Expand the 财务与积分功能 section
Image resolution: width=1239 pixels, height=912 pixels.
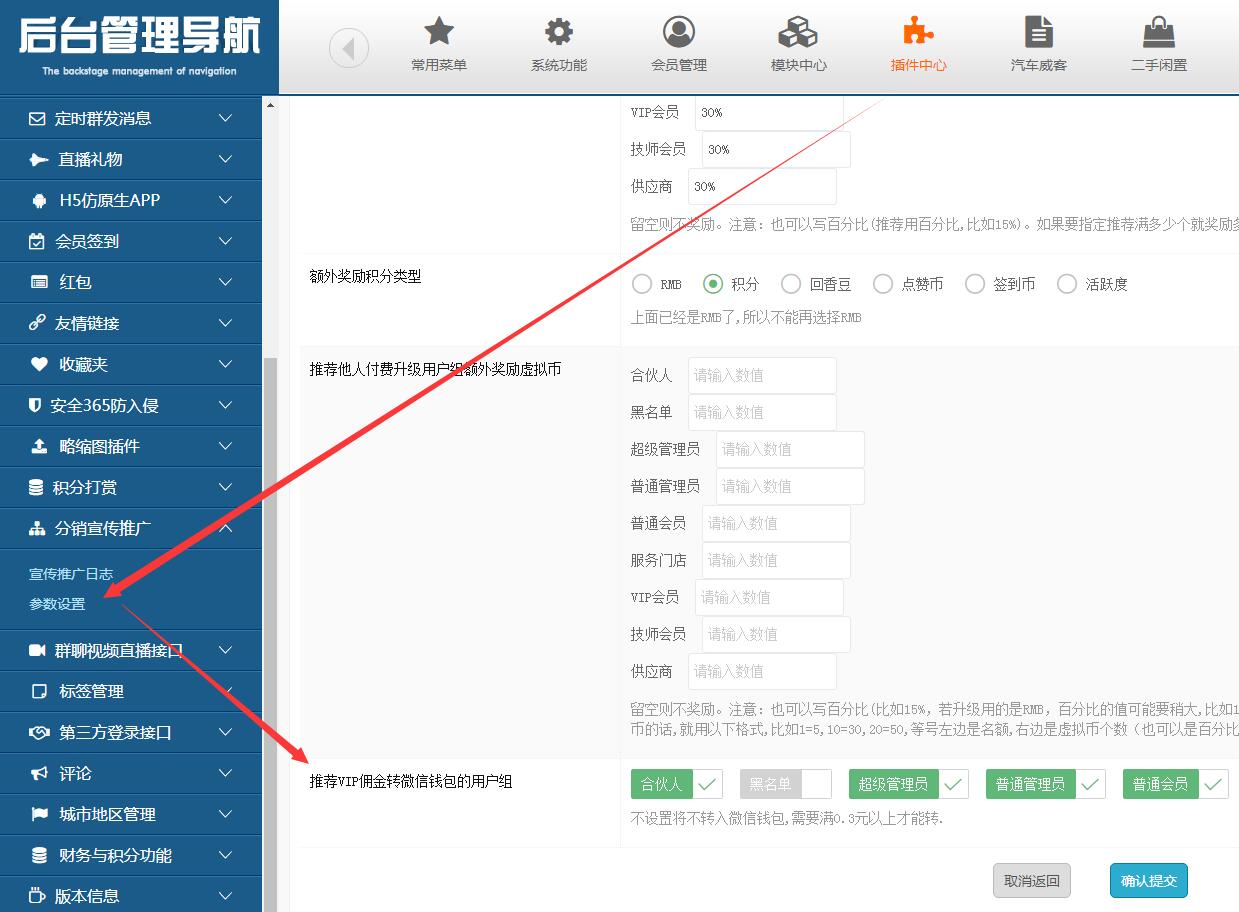(x=130, y=855)
